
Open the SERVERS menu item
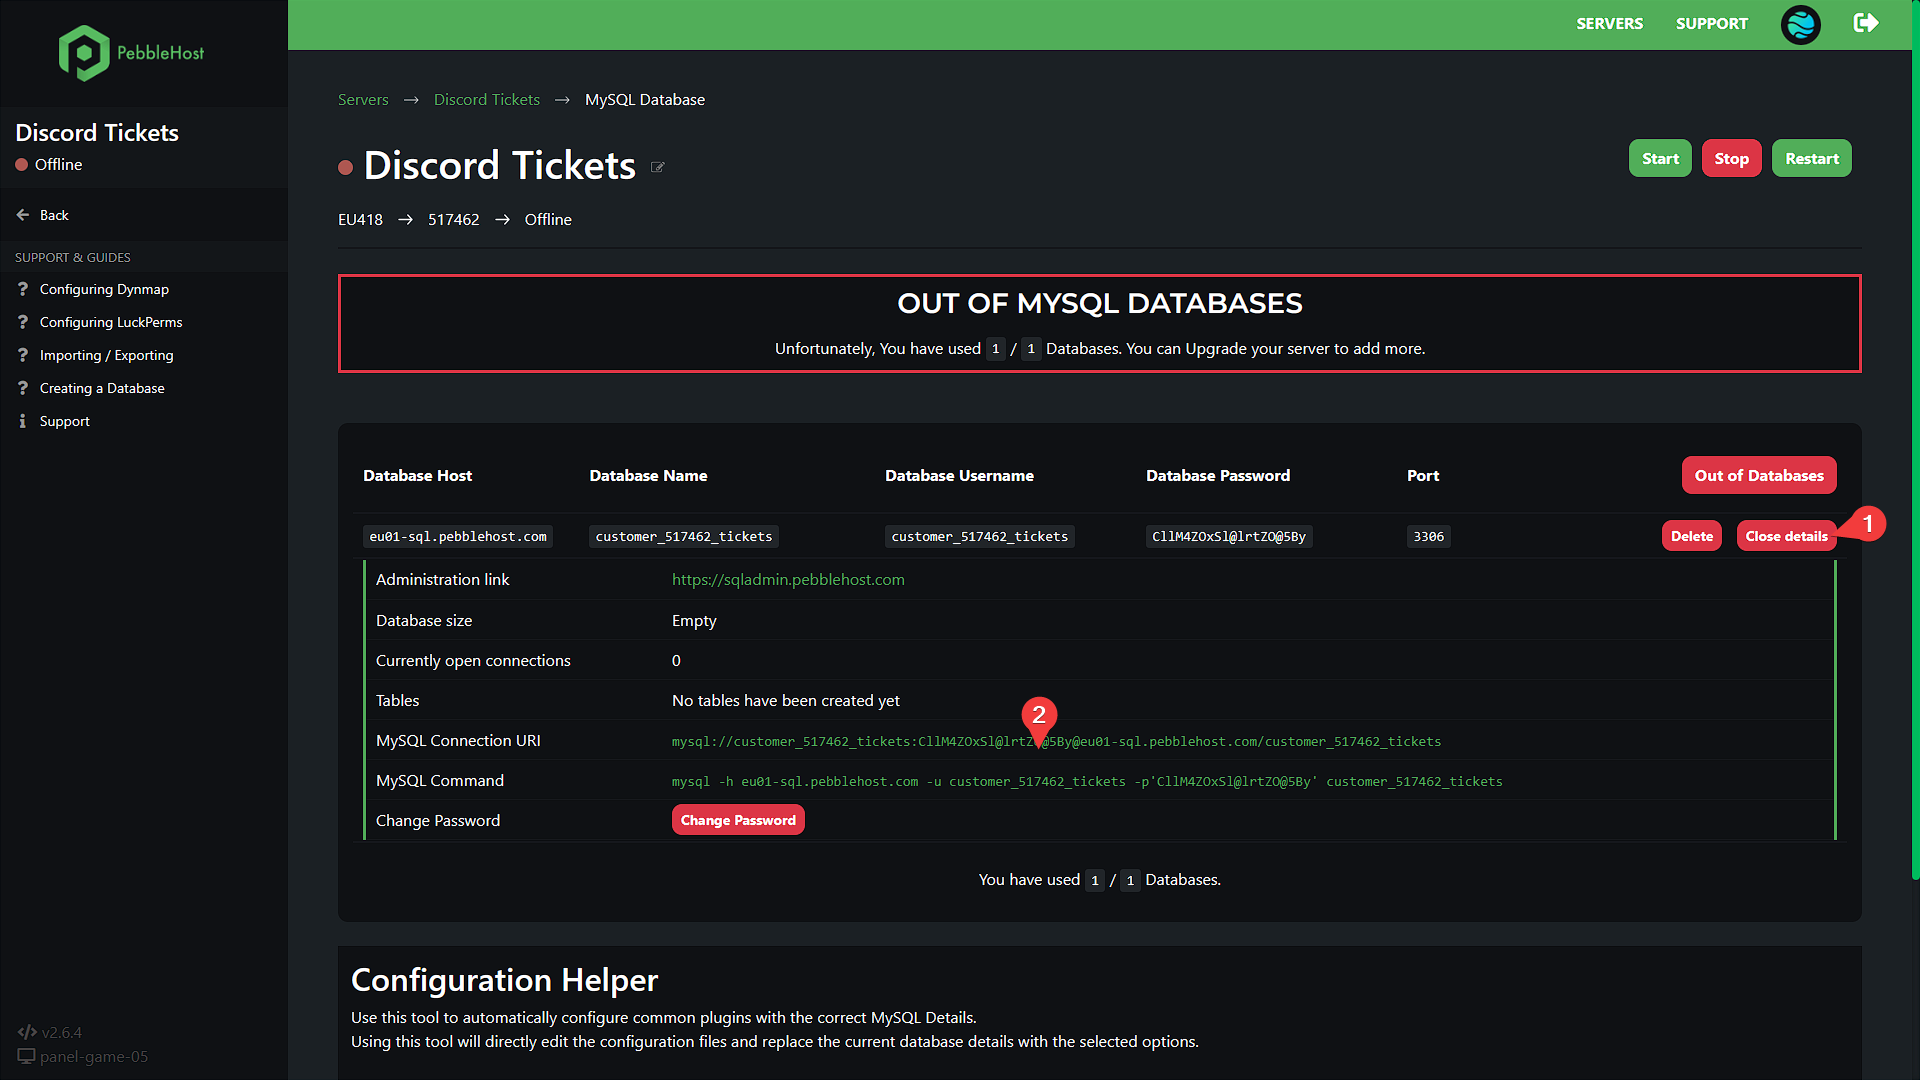pyautogui.click(x=1609, y=23)
